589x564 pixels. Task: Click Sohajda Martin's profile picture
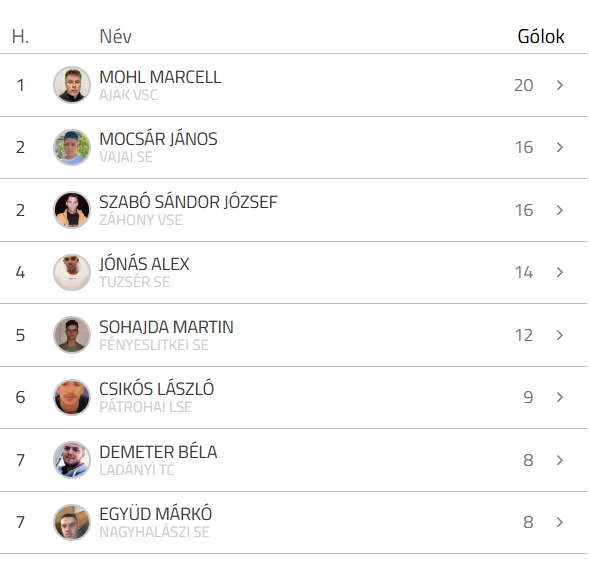[x=72, y=335]
